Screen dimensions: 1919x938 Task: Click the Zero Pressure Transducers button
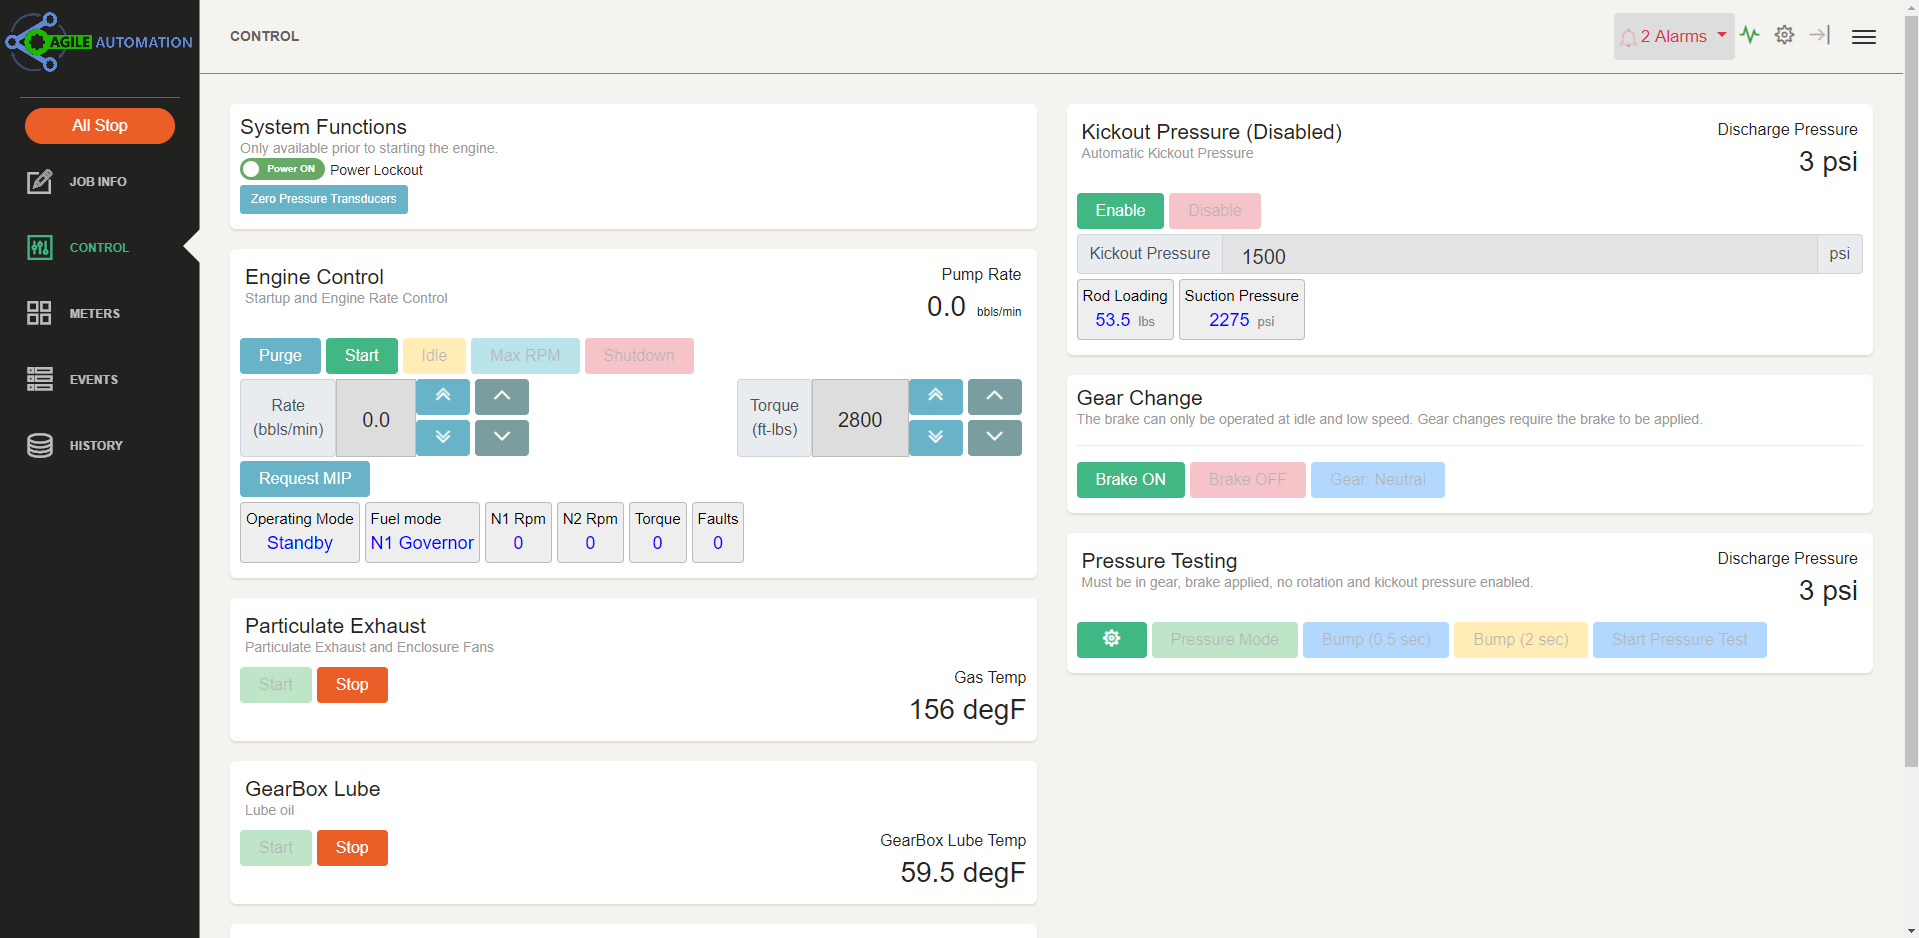tap(323, 199)
